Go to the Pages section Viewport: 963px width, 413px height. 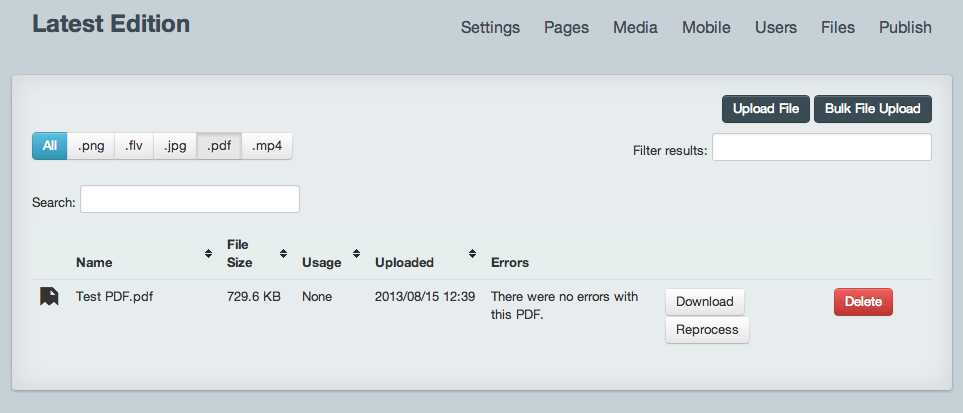click(x=566, y=28)
